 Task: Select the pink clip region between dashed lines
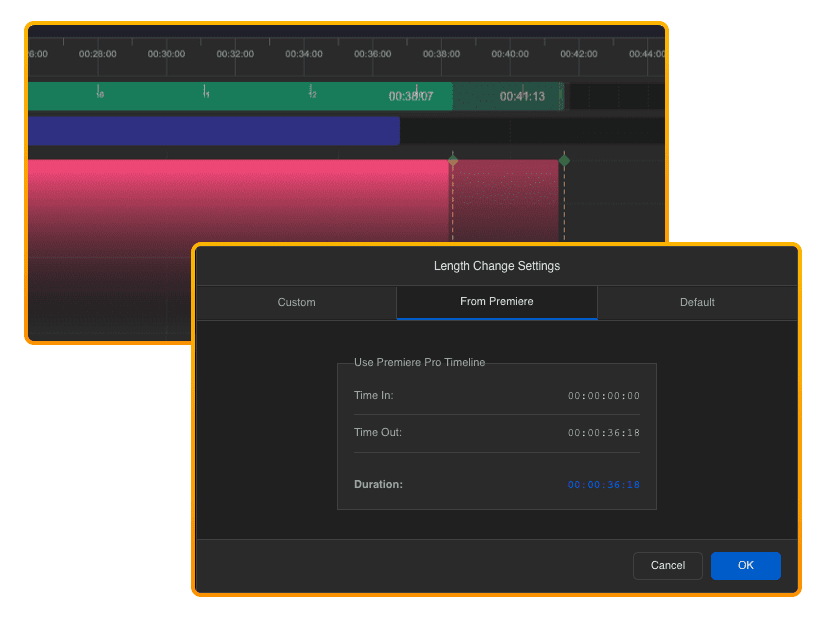pos(508,200)
